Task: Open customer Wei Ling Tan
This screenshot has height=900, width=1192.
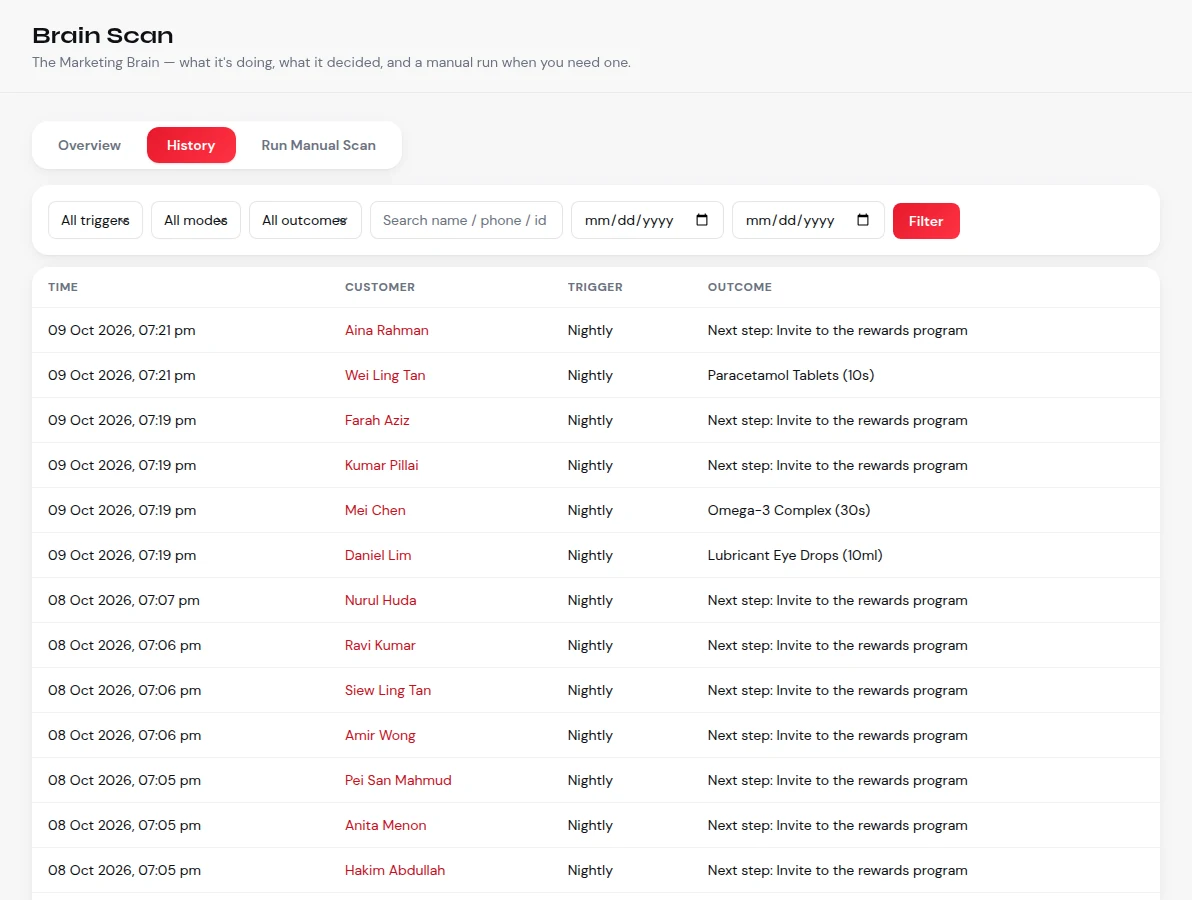Action: click(x=385, y=375)
